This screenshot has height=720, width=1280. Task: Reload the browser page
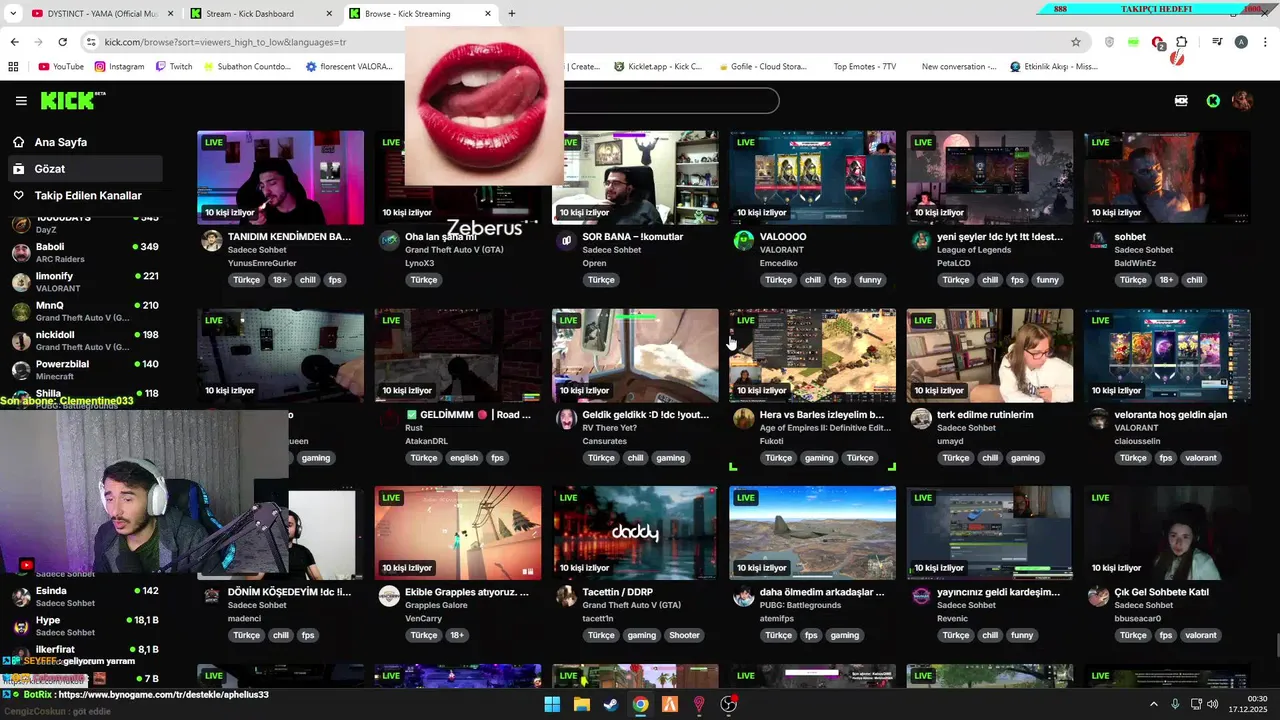[62, 42]
